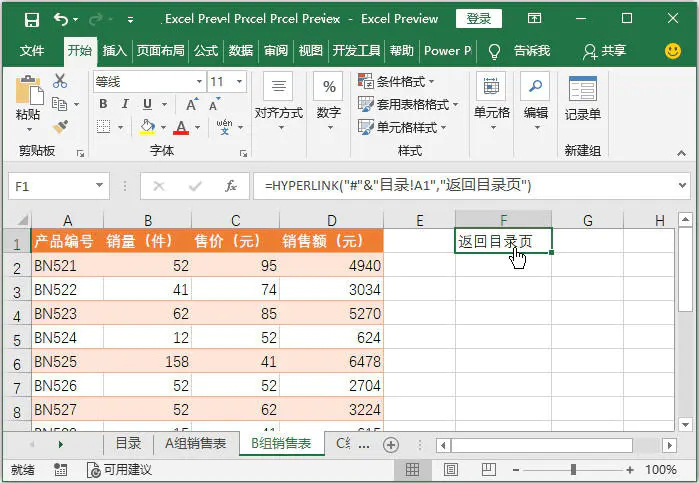
Task: Open the 开发工具 ribbon tab
Action: pos(356,51)
